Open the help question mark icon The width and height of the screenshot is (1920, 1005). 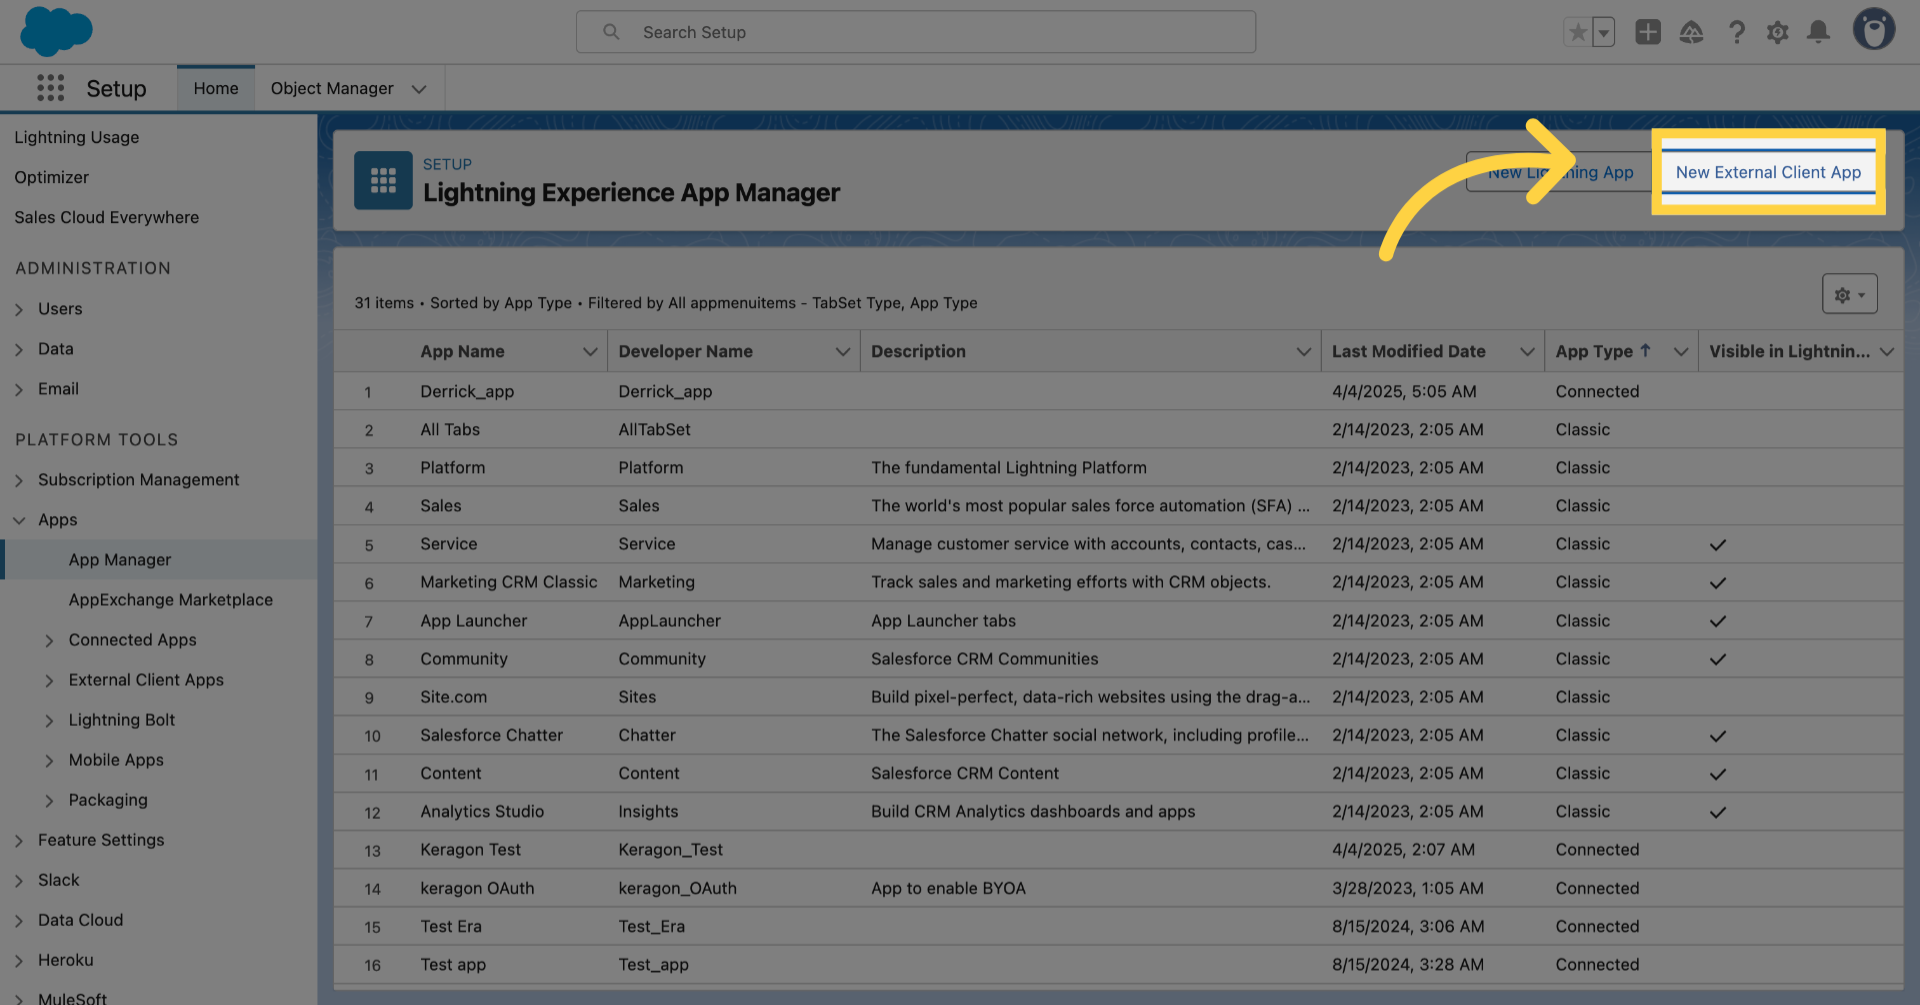[1737, 32]
